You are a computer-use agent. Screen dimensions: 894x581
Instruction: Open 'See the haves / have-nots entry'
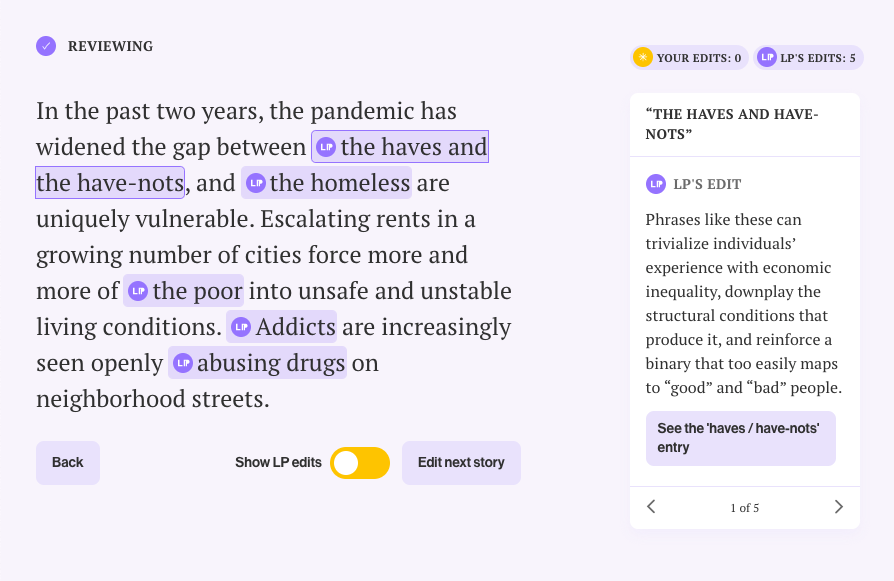coord(741,438)
